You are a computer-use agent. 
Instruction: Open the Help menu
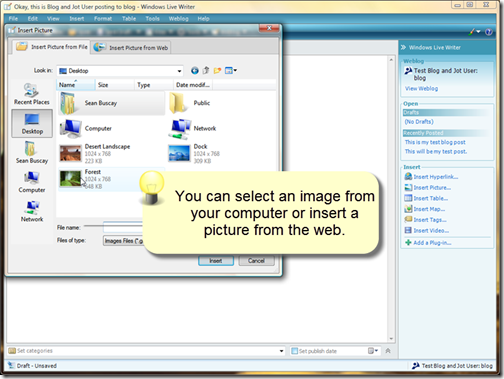tap(203, 19)
